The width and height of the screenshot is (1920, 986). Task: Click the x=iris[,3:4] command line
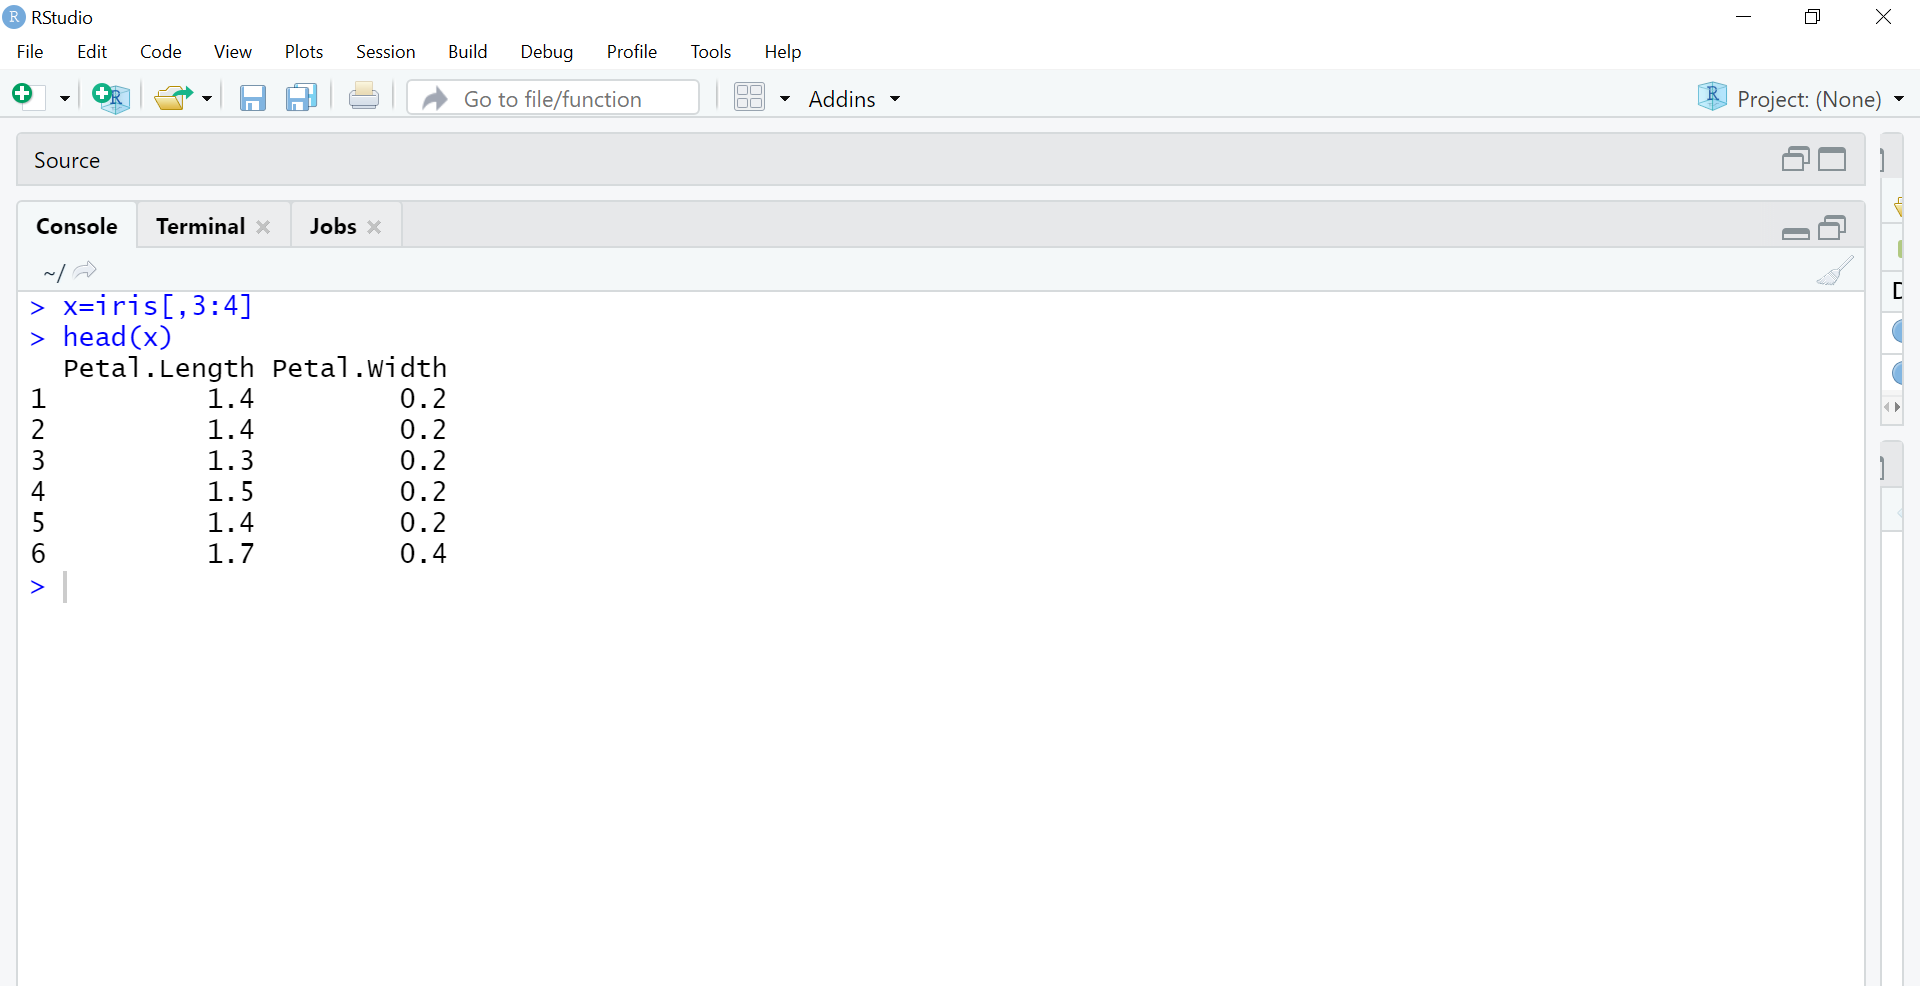[x=158, y=306]
